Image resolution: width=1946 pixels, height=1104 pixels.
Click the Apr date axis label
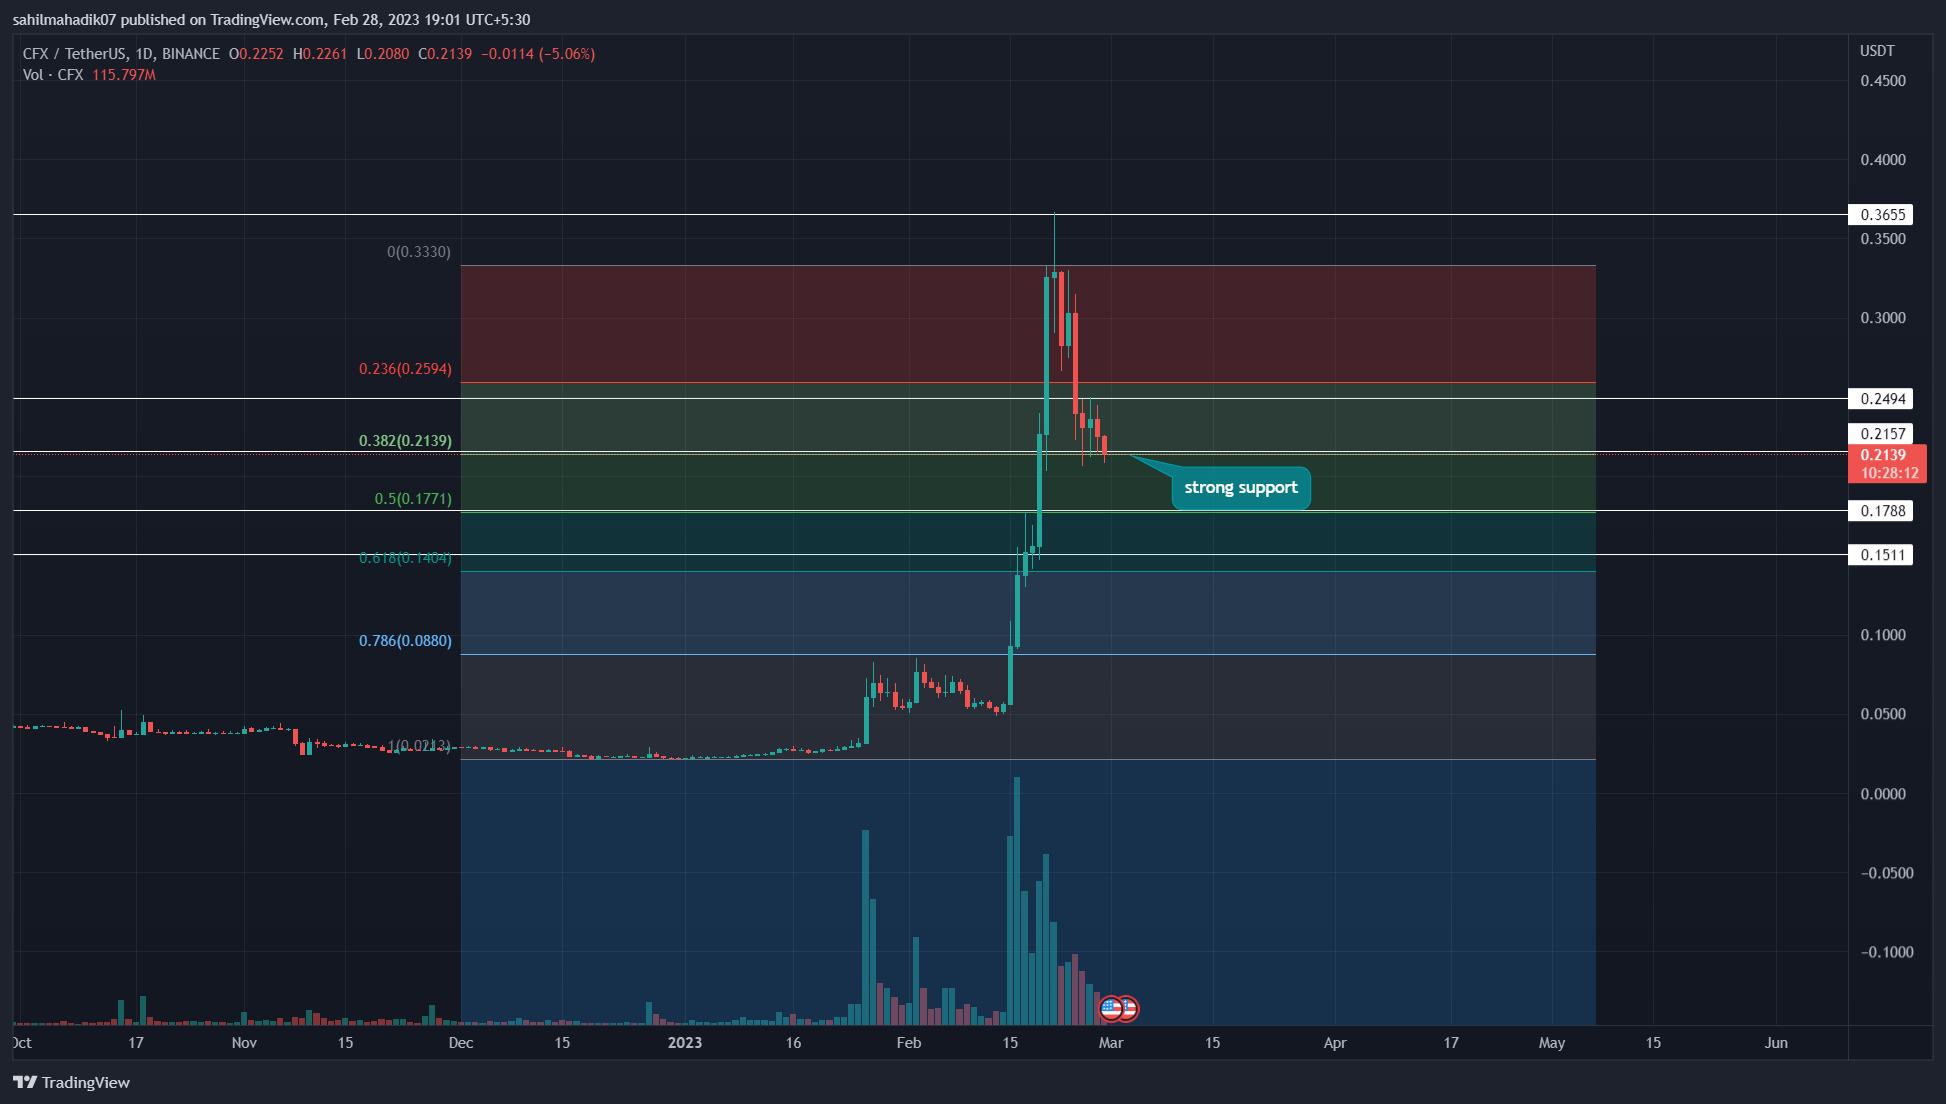pyautogui.click(x=1335, y=1043)
